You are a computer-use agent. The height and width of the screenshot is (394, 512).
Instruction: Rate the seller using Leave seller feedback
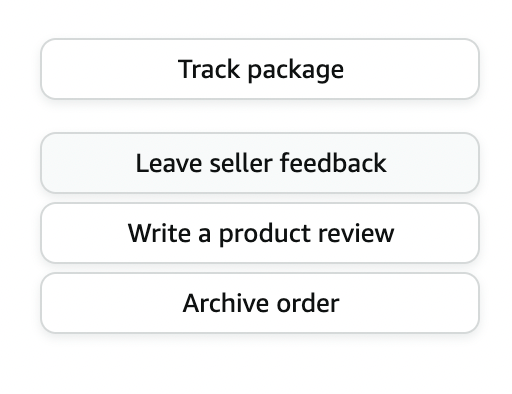(260, 163)
